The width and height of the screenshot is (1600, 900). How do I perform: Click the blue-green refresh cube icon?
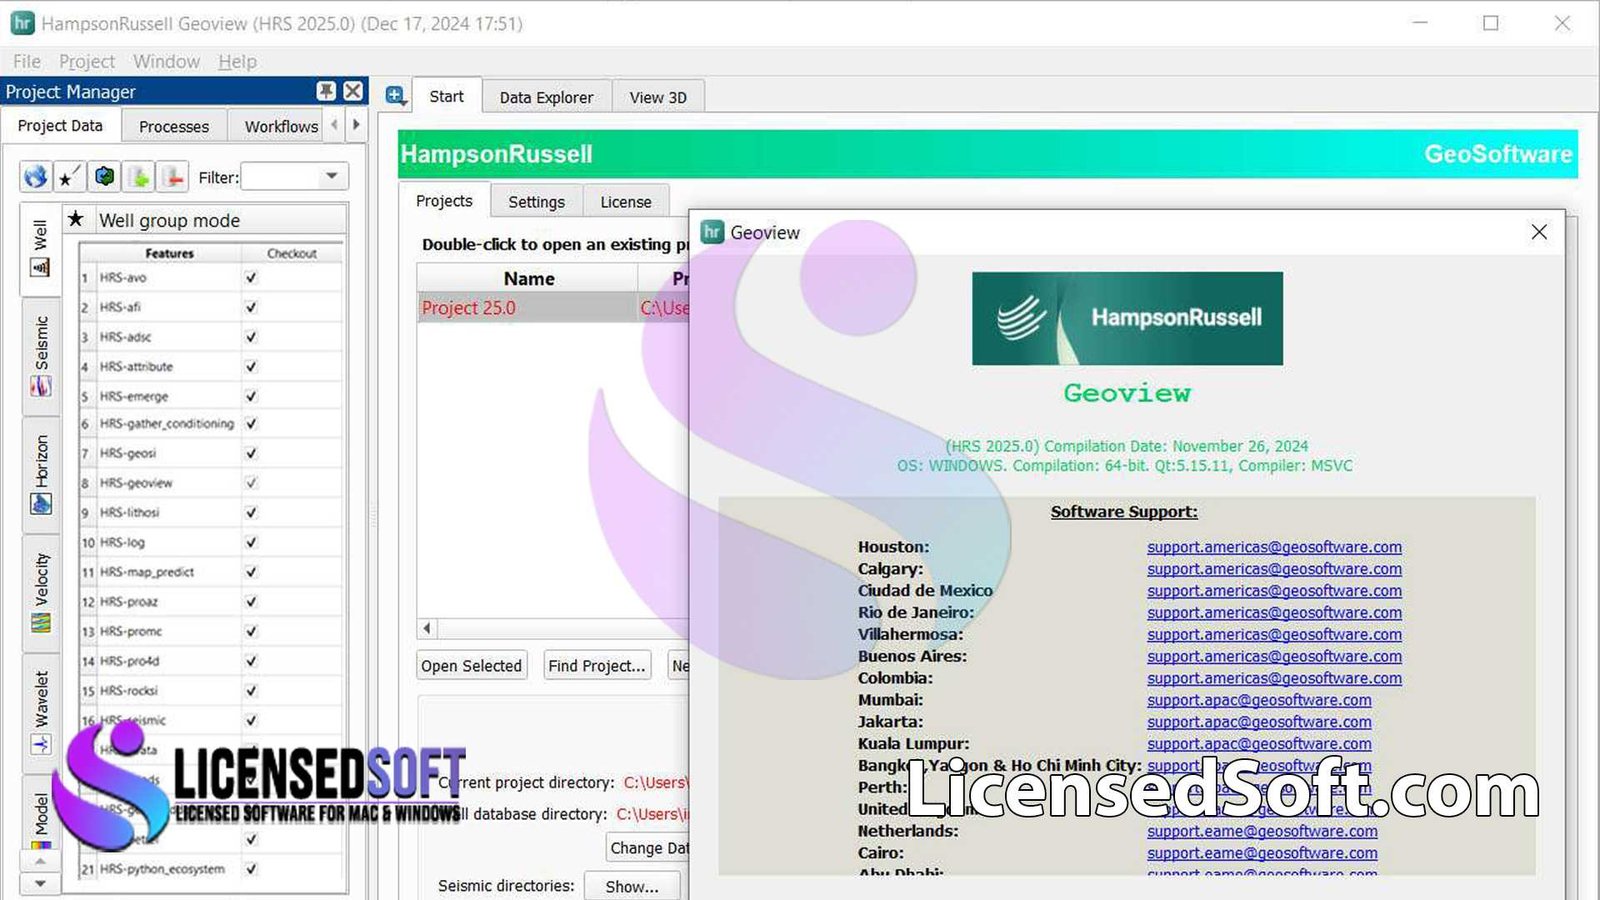[104, 177]
